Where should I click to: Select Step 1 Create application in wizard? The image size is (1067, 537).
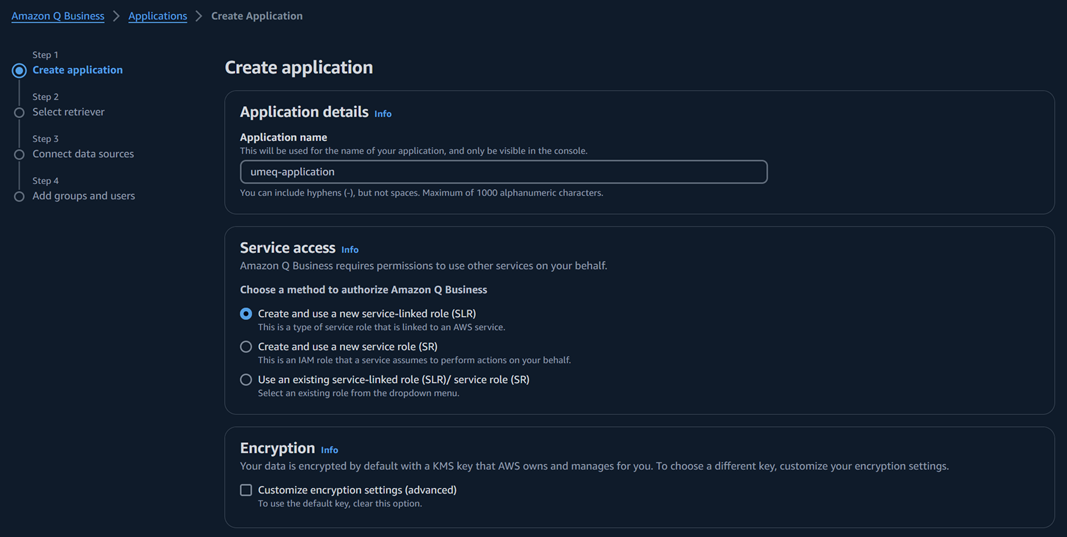(x=78, y=70)
